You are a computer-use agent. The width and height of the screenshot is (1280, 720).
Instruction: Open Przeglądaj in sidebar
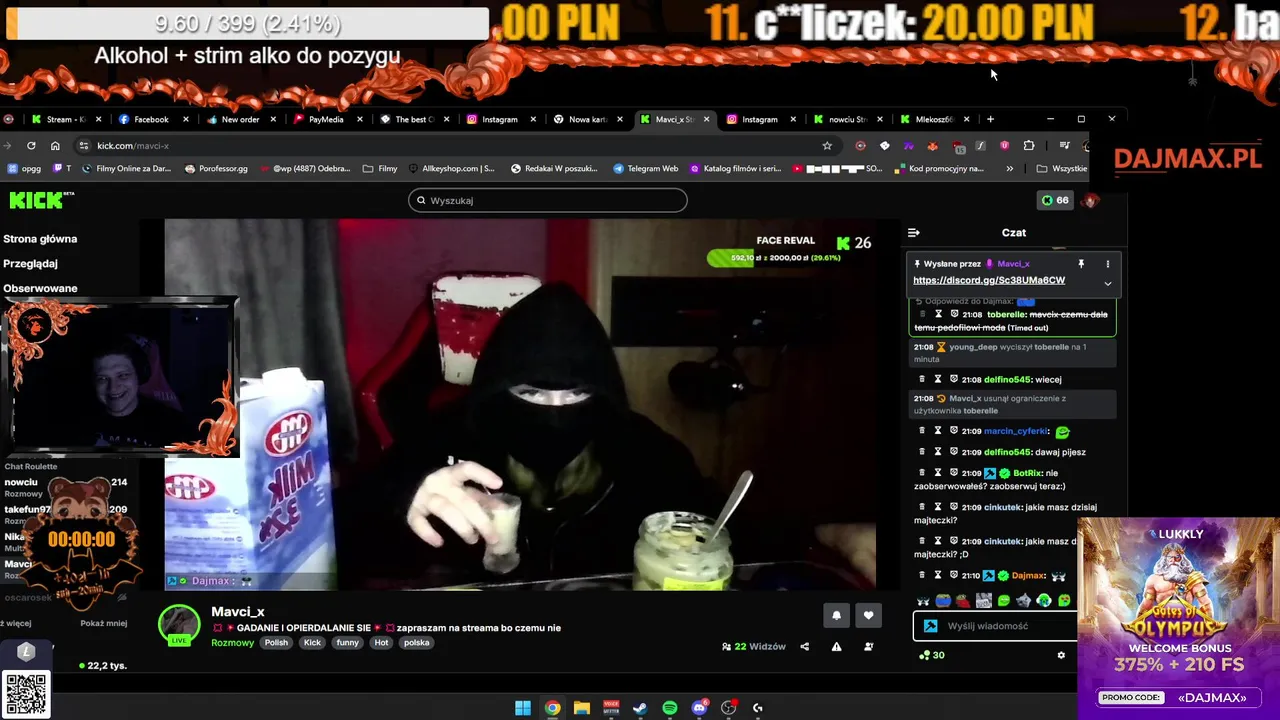click(x=30, y=264)
